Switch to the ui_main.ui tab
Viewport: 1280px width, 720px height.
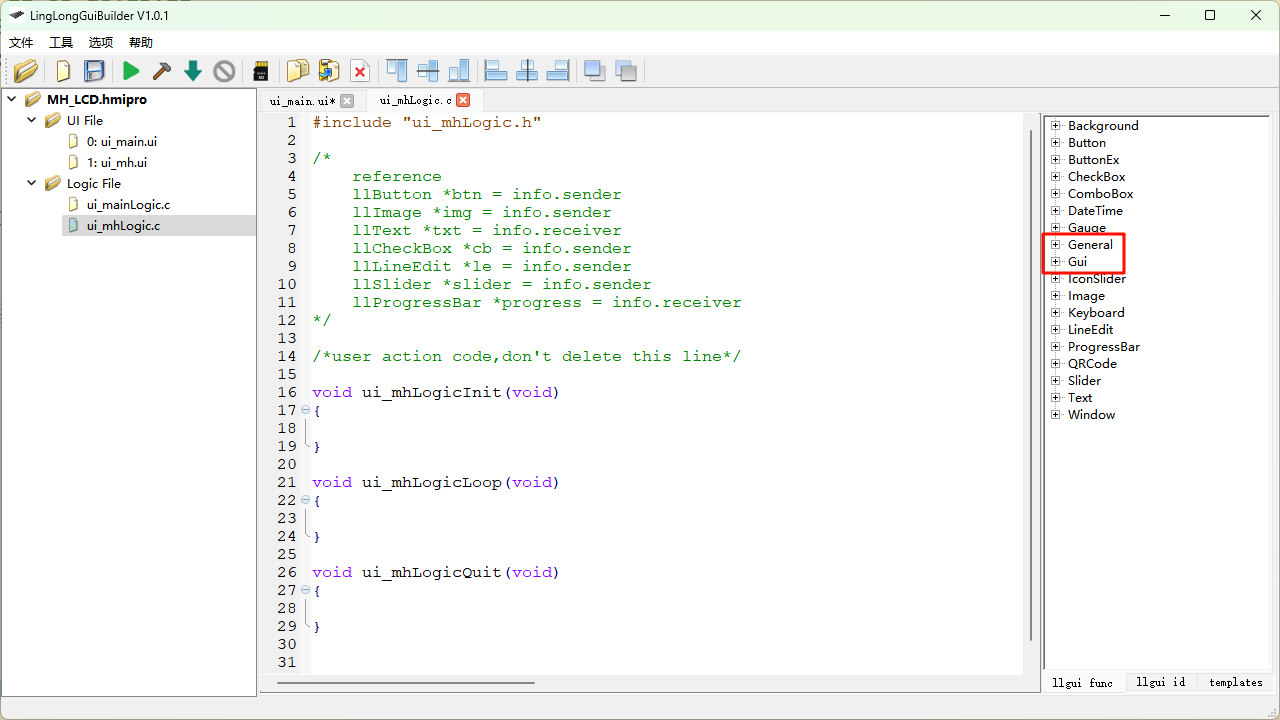tap(302, 101)
